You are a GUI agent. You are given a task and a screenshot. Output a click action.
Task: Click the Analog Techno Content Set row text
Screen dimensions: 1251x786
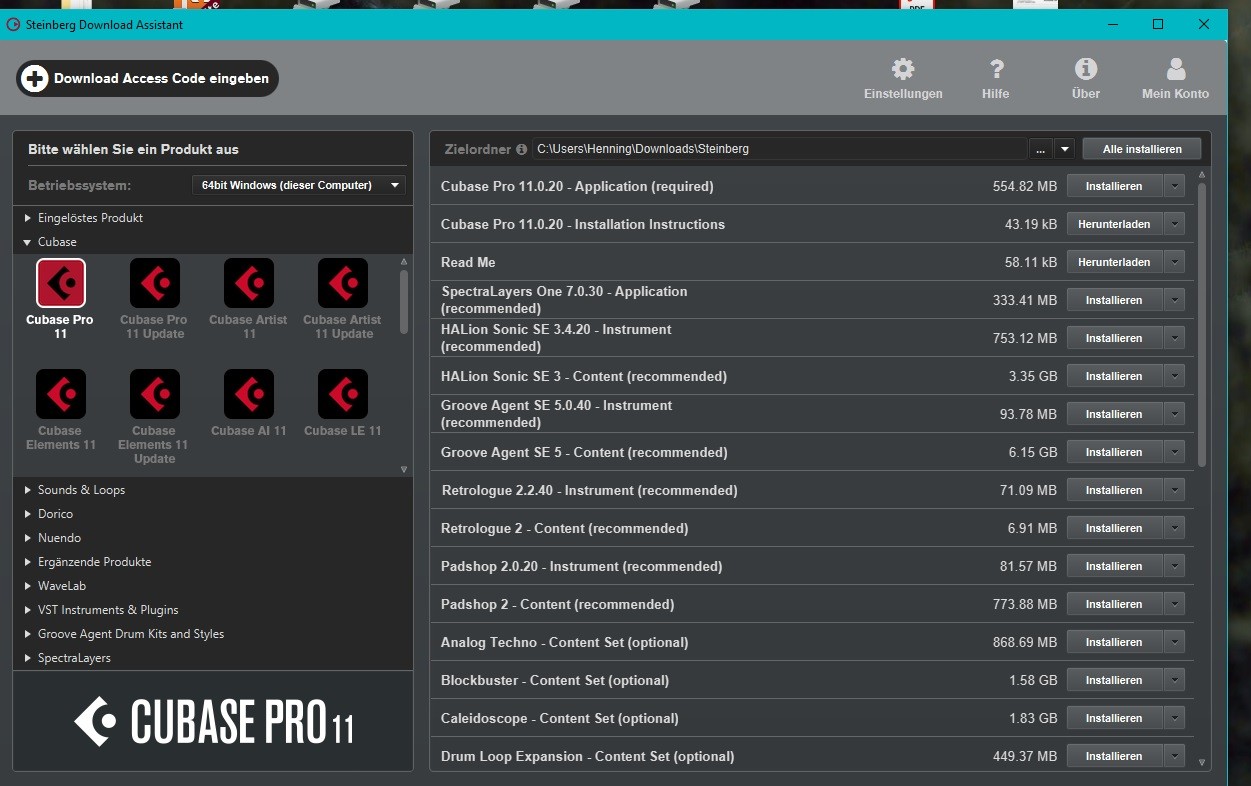click(x=564, y=642)
